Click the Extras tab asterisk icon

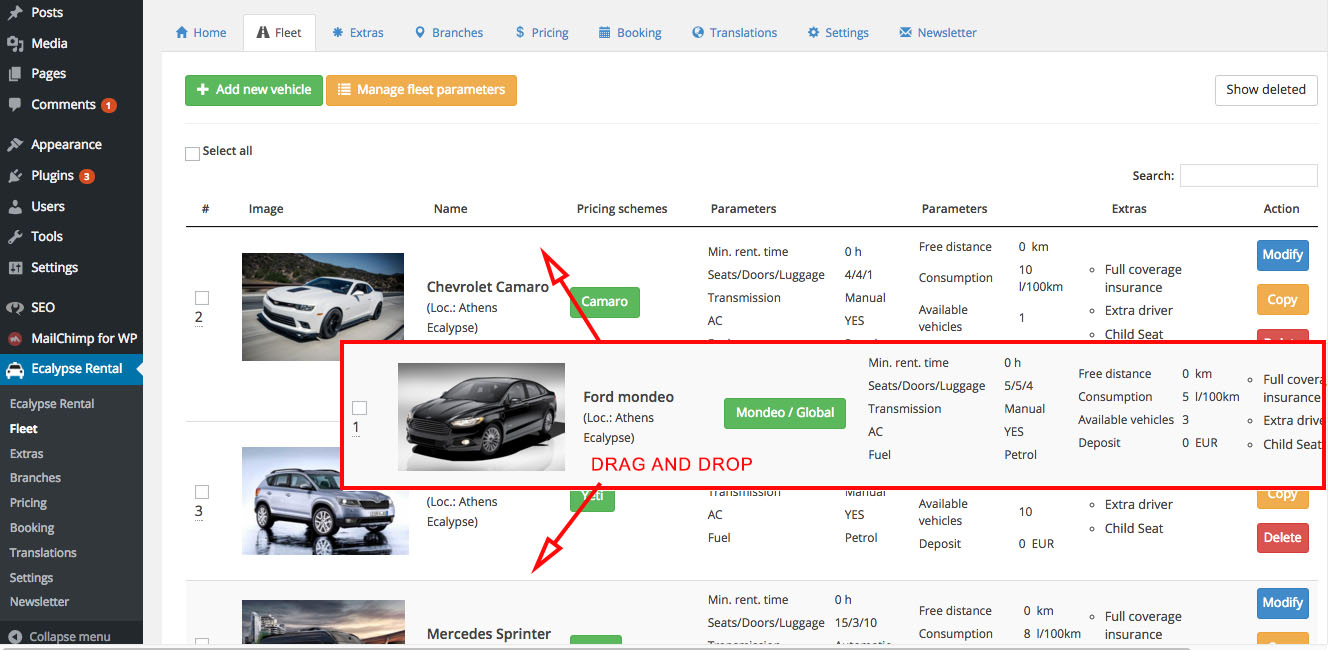339,32
